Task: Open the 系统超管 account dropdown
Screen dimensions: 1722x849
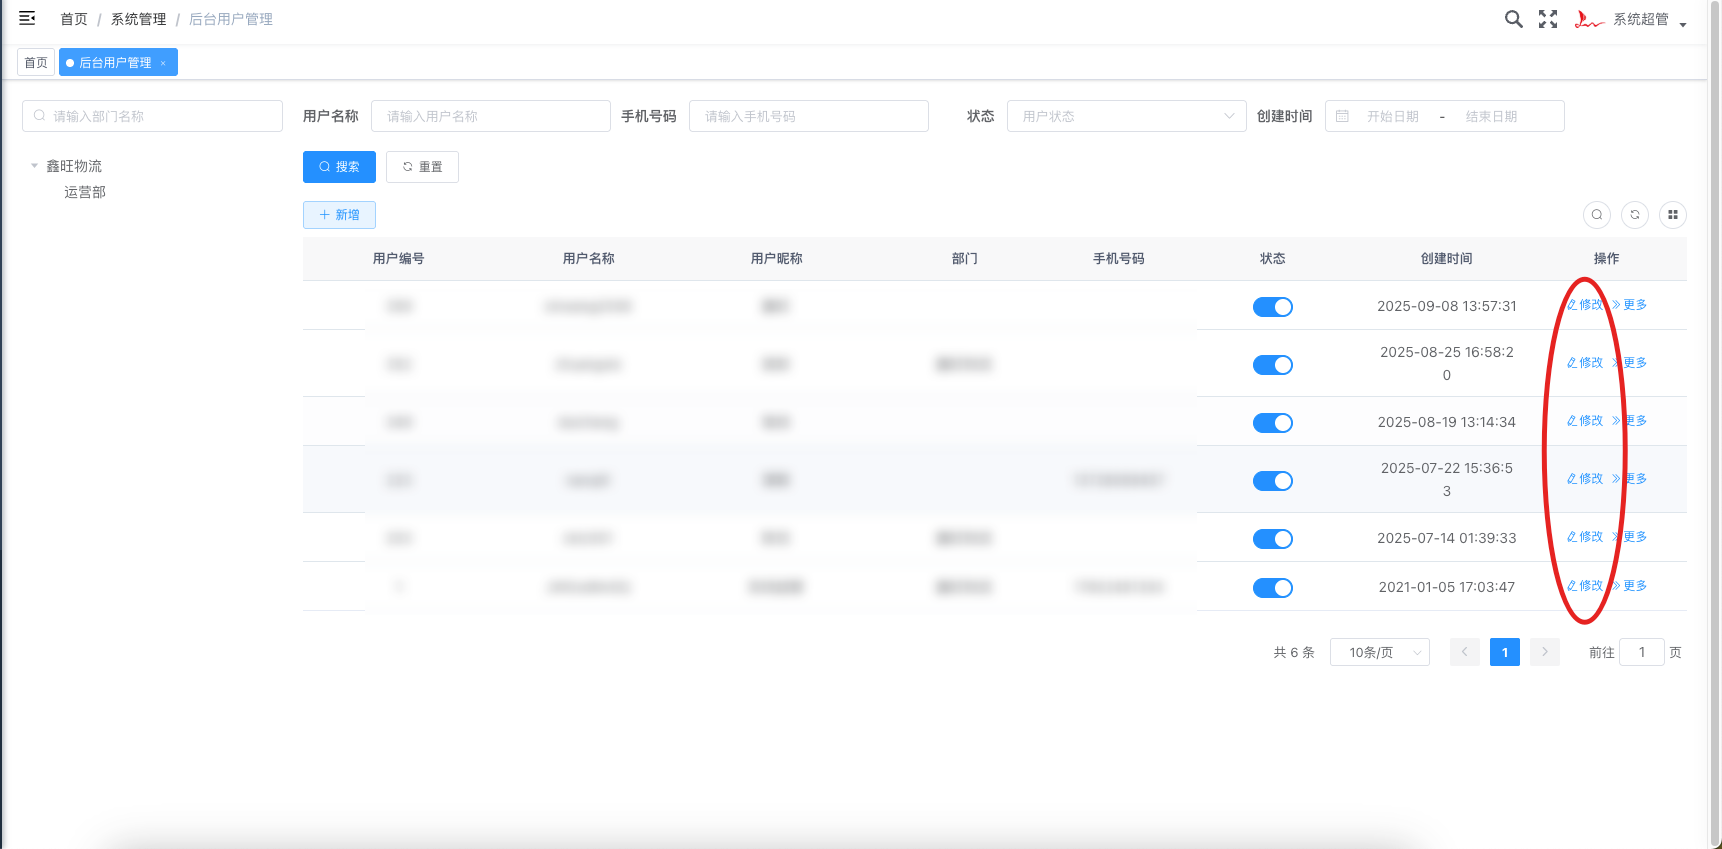Action: (x=1649, y=19)
